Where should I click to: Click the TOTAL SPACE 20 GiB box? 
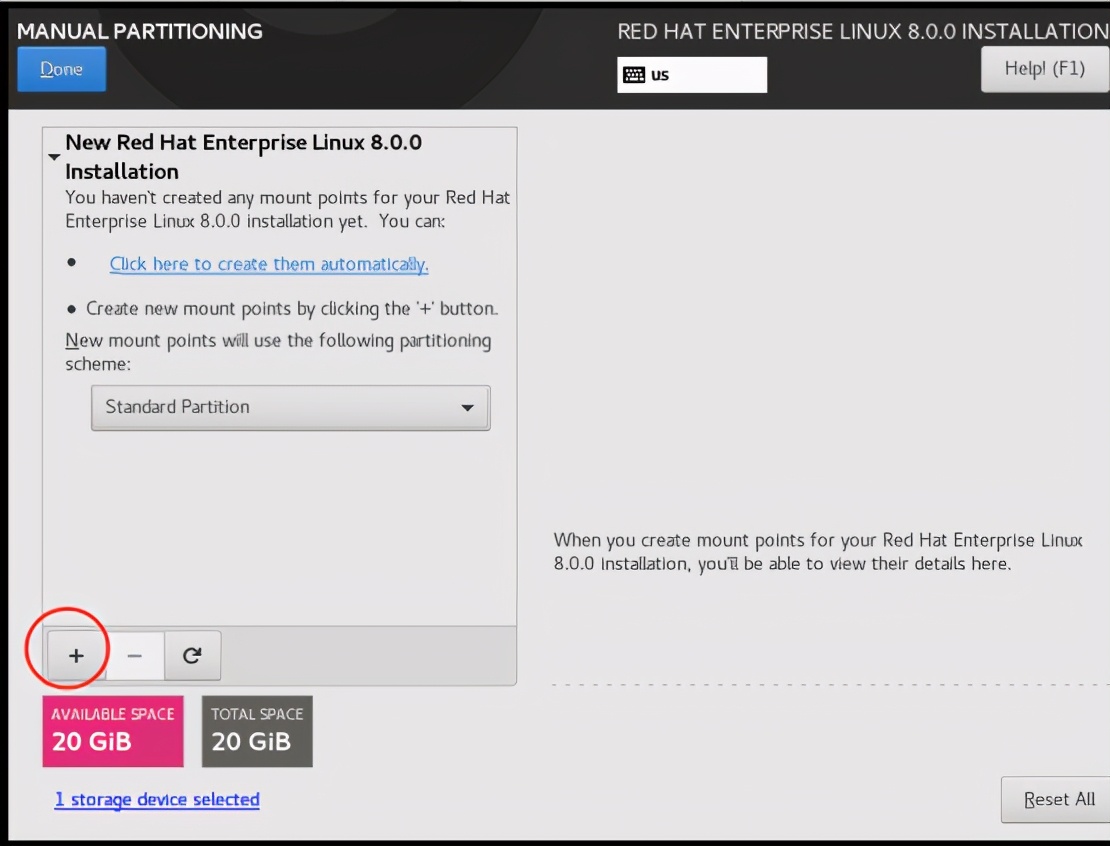point(257,731)
